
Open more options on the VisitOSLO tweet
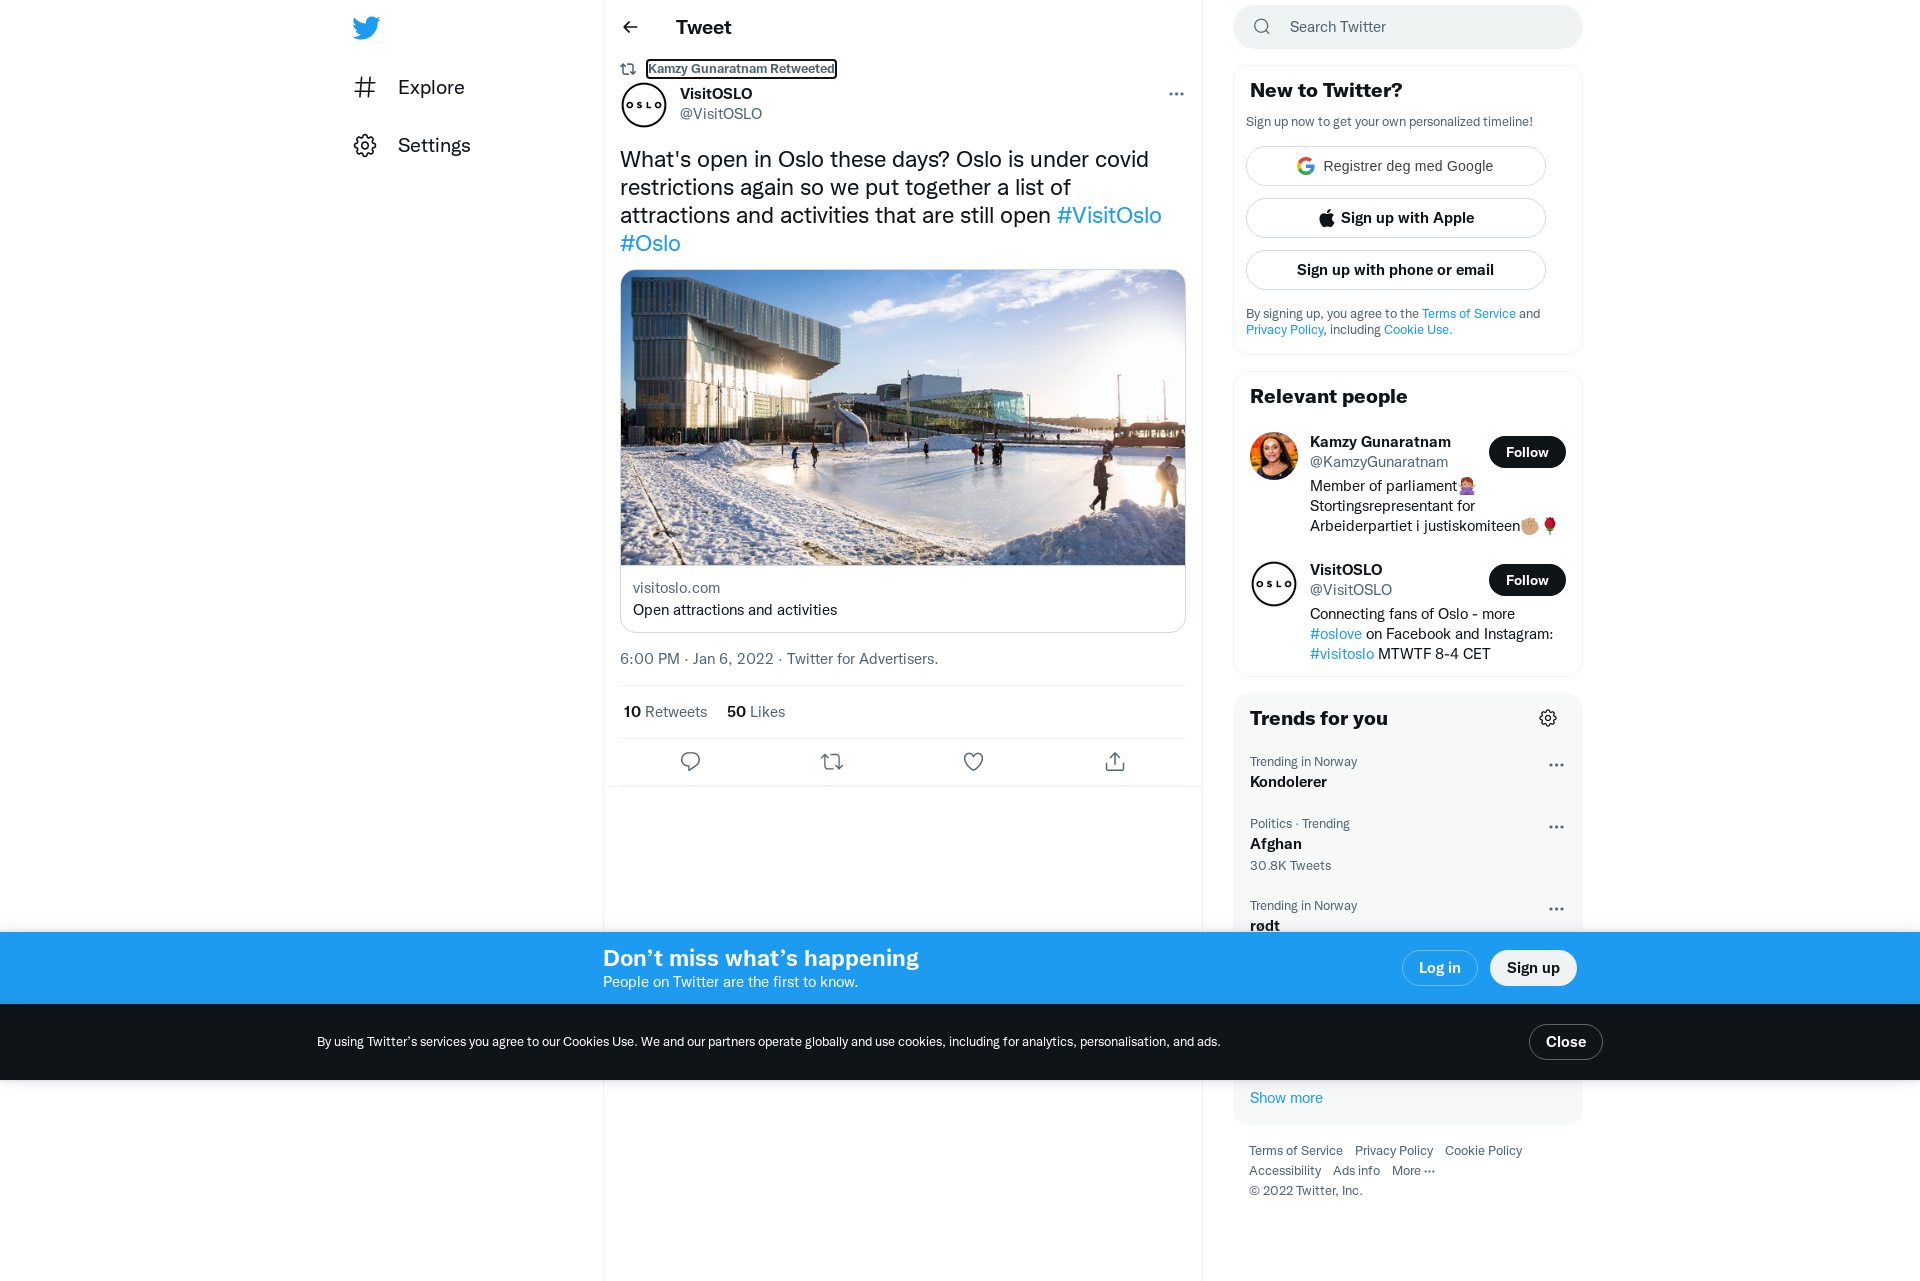pyautogui.click(x=1176, y=94)
